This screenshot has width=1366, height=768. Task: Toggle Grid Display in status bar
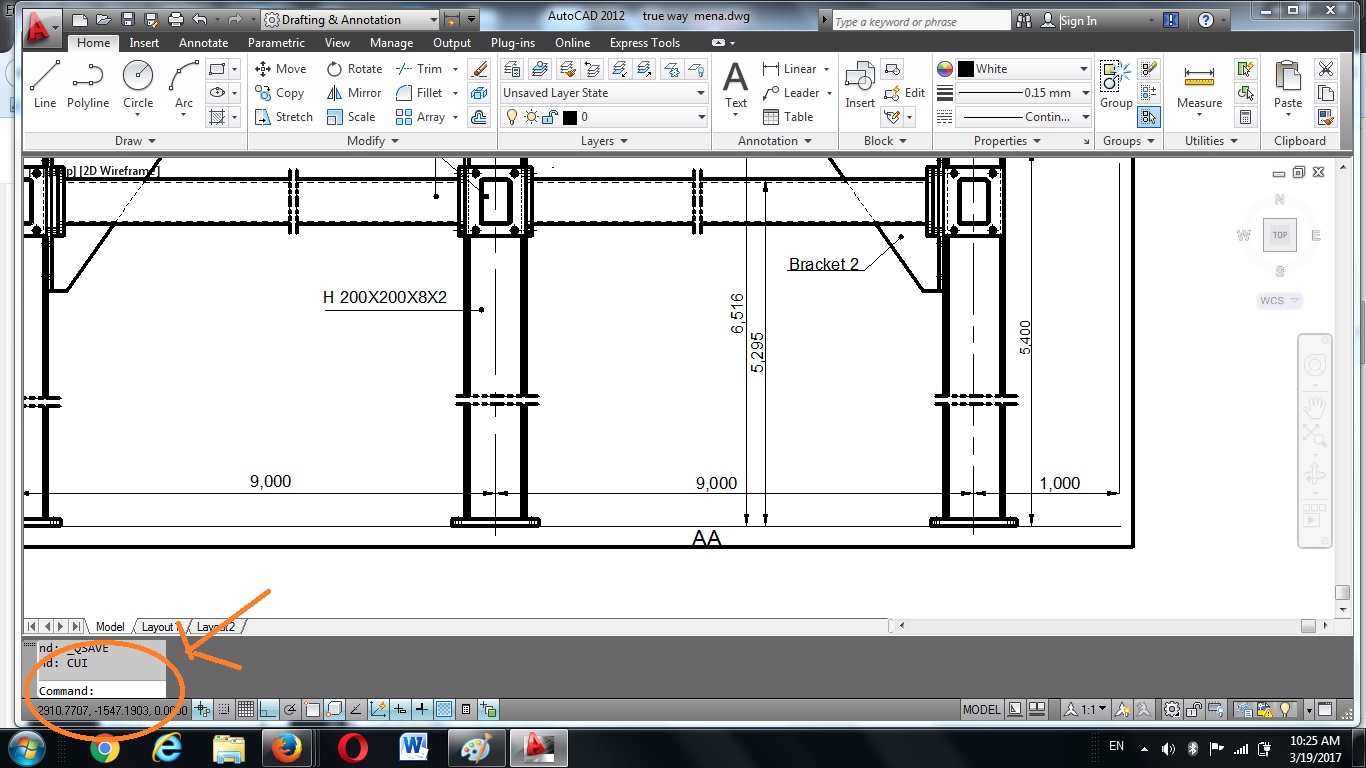click(246, 710)
